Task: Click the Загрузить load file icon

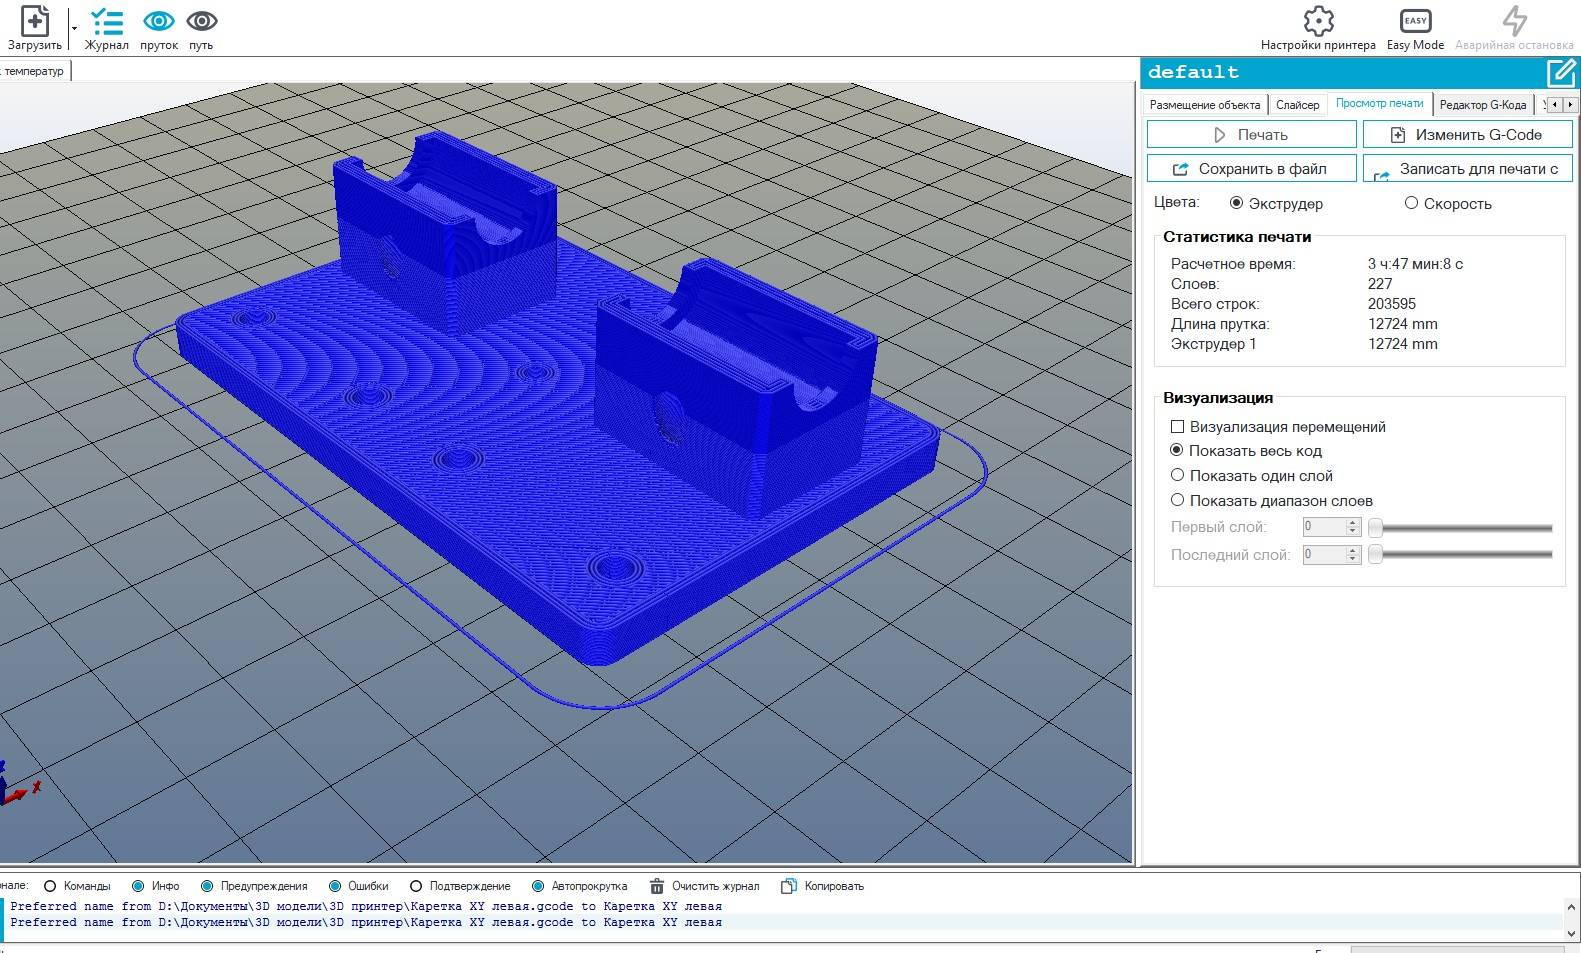Action: point(35,21)
